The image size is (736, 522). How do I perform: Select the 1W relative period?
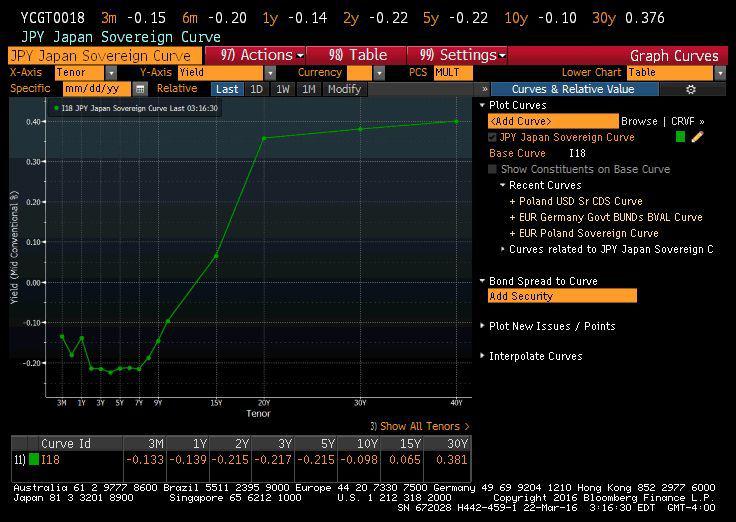pyautogui.click(x=283, y=89)
